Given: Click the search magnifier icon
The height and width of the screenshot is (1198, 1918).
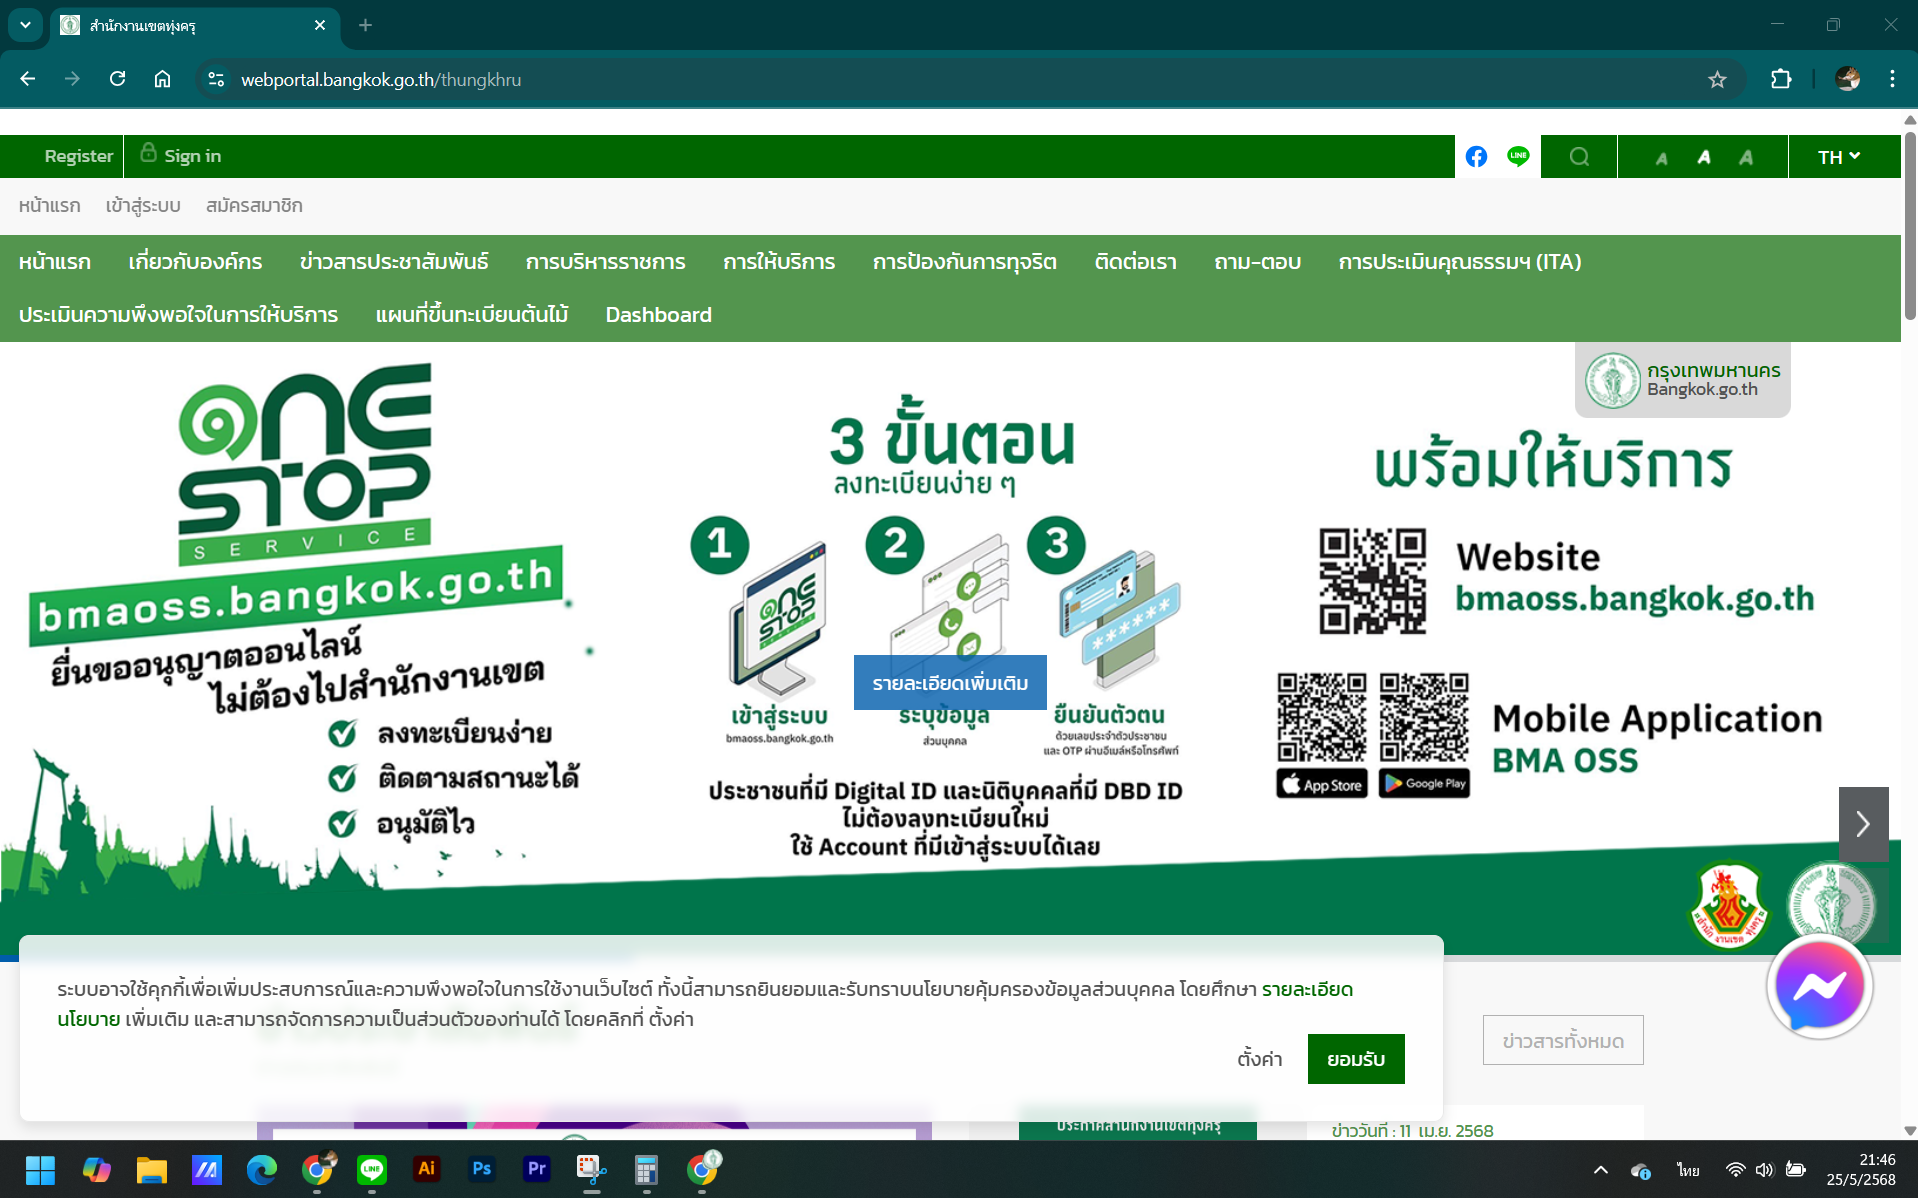Looking at the screenshot, I should tap(1579, 156).
